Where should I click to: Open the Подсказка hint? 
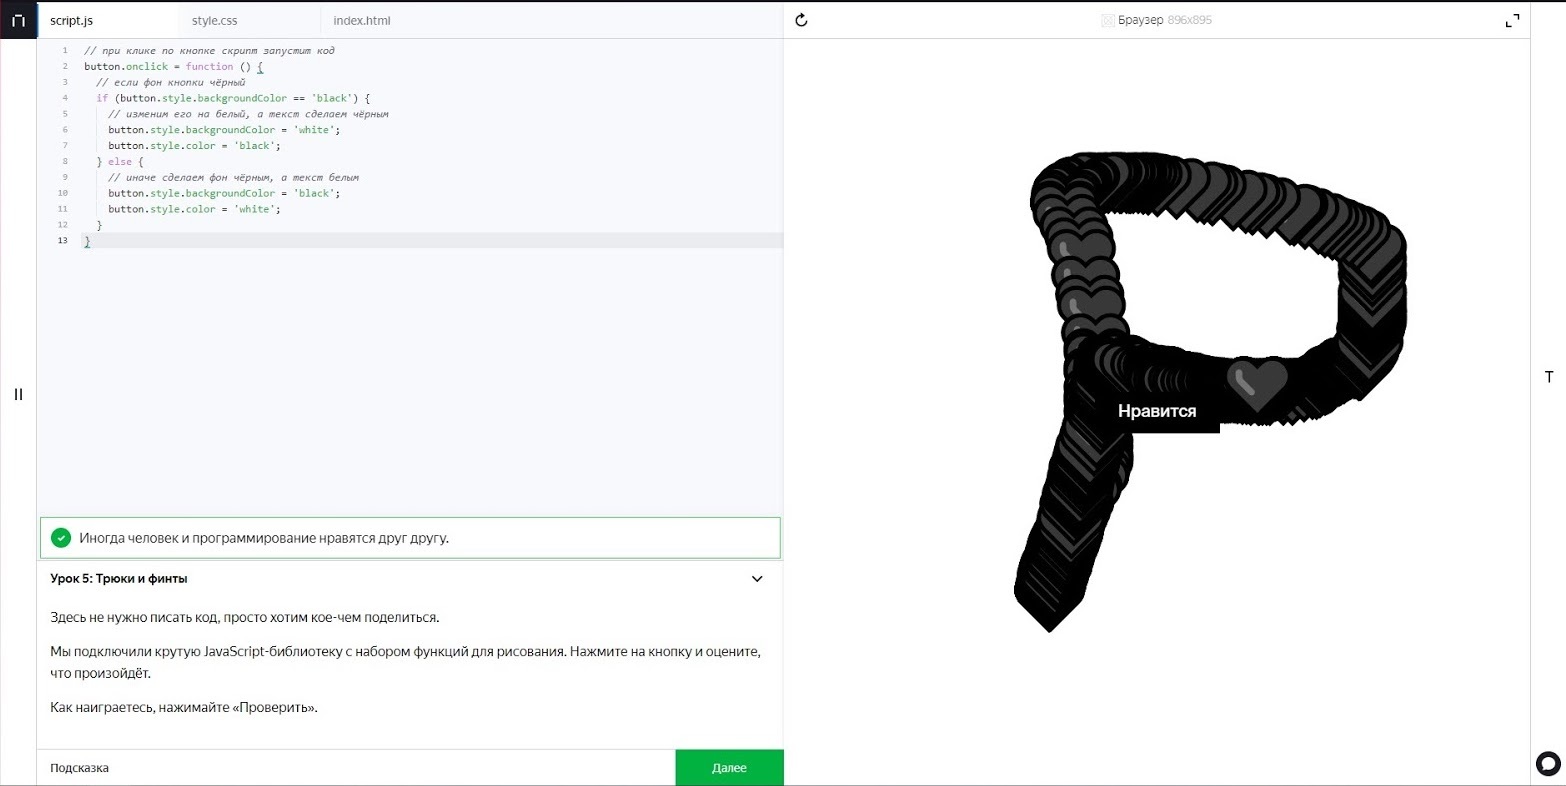click(80, 768)
